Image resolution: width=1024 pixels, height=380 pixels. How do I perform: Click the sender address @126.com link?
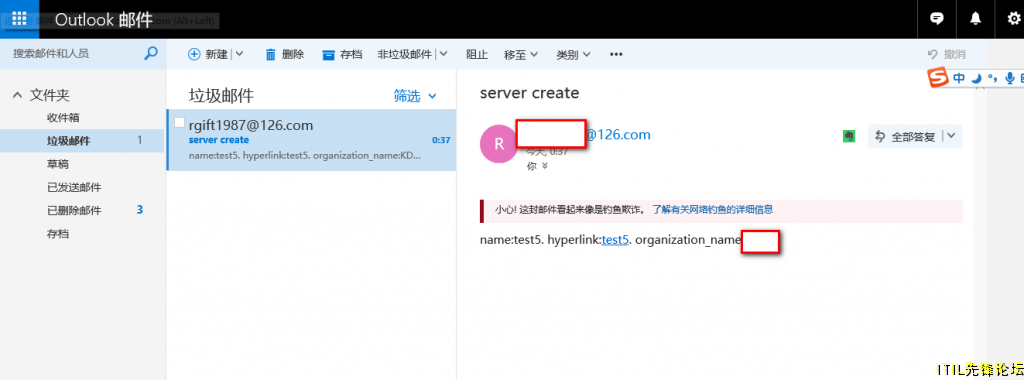click(x=618, y=135)
